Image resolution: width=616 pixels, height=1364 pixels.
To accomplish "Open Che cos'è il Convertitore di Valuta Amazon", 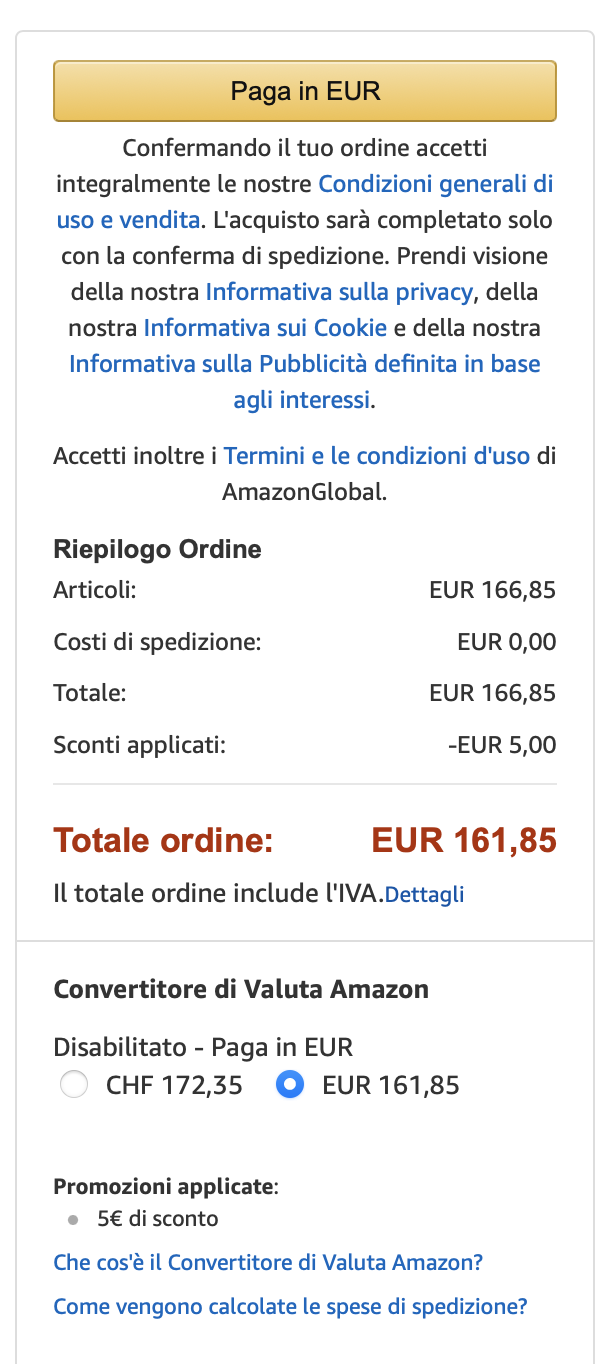I will click(268, 1263).
